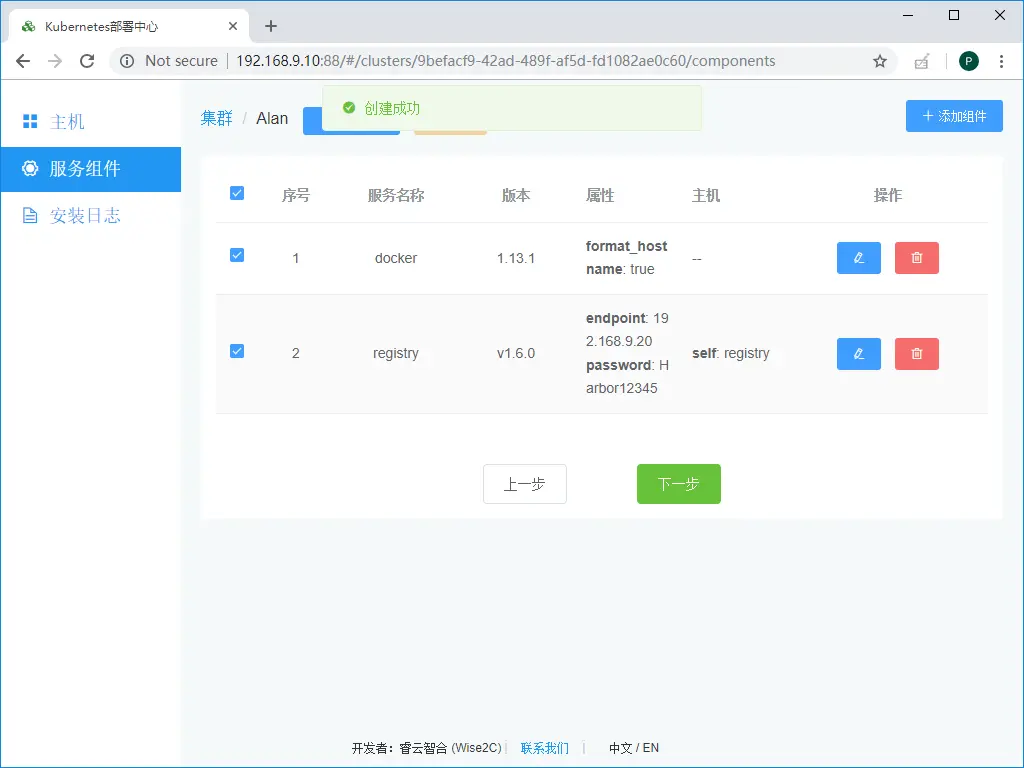Click the Alan breadcrumb text
The image size is (1024, 768).
pyautogui.click(x=272, y=118)
